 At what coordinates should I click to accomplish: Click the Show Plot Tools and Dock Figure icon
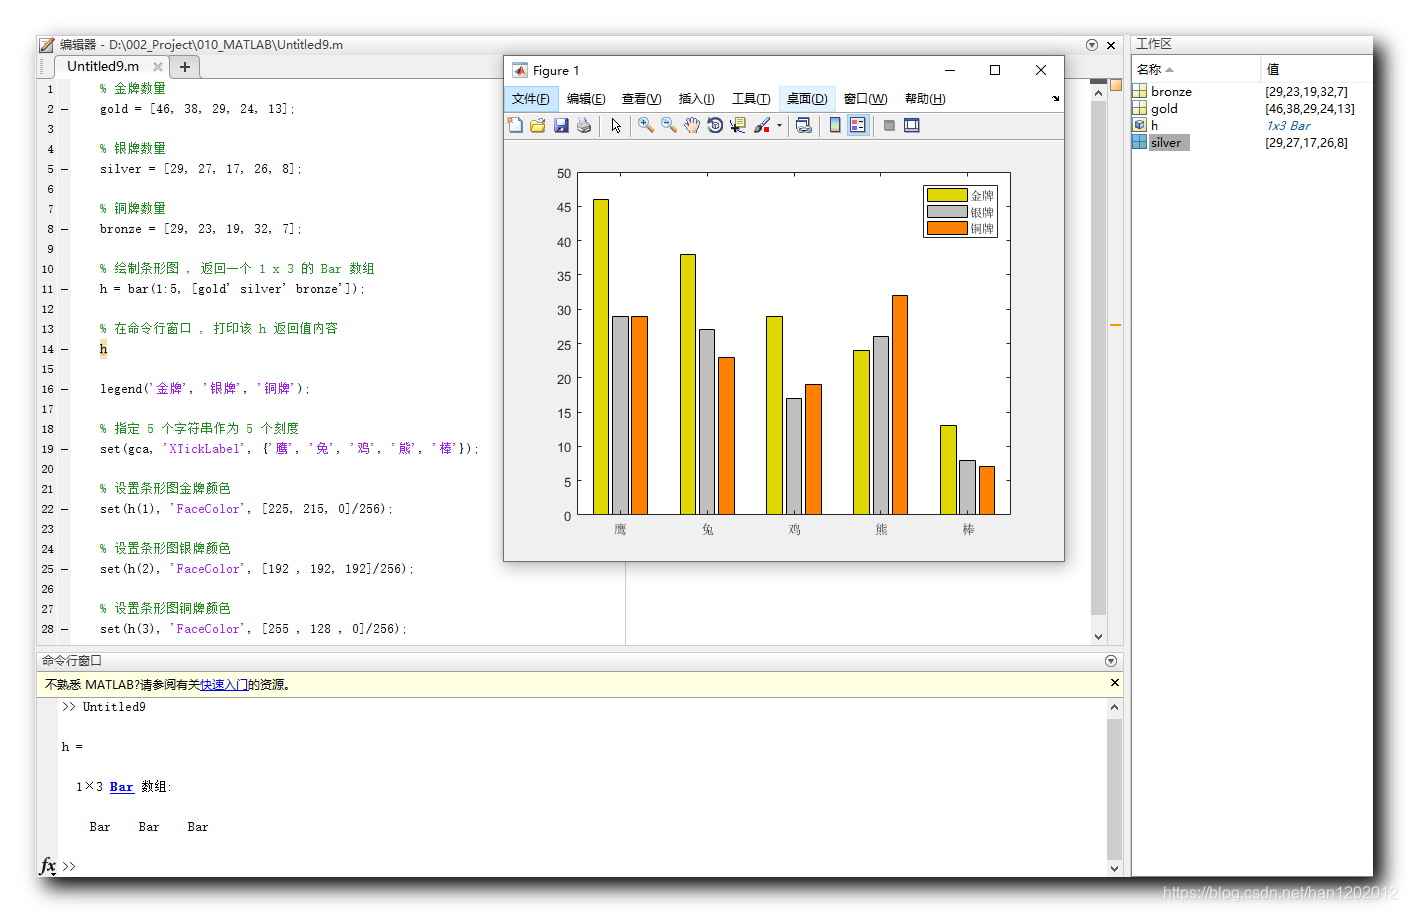(x=912, y=125)
